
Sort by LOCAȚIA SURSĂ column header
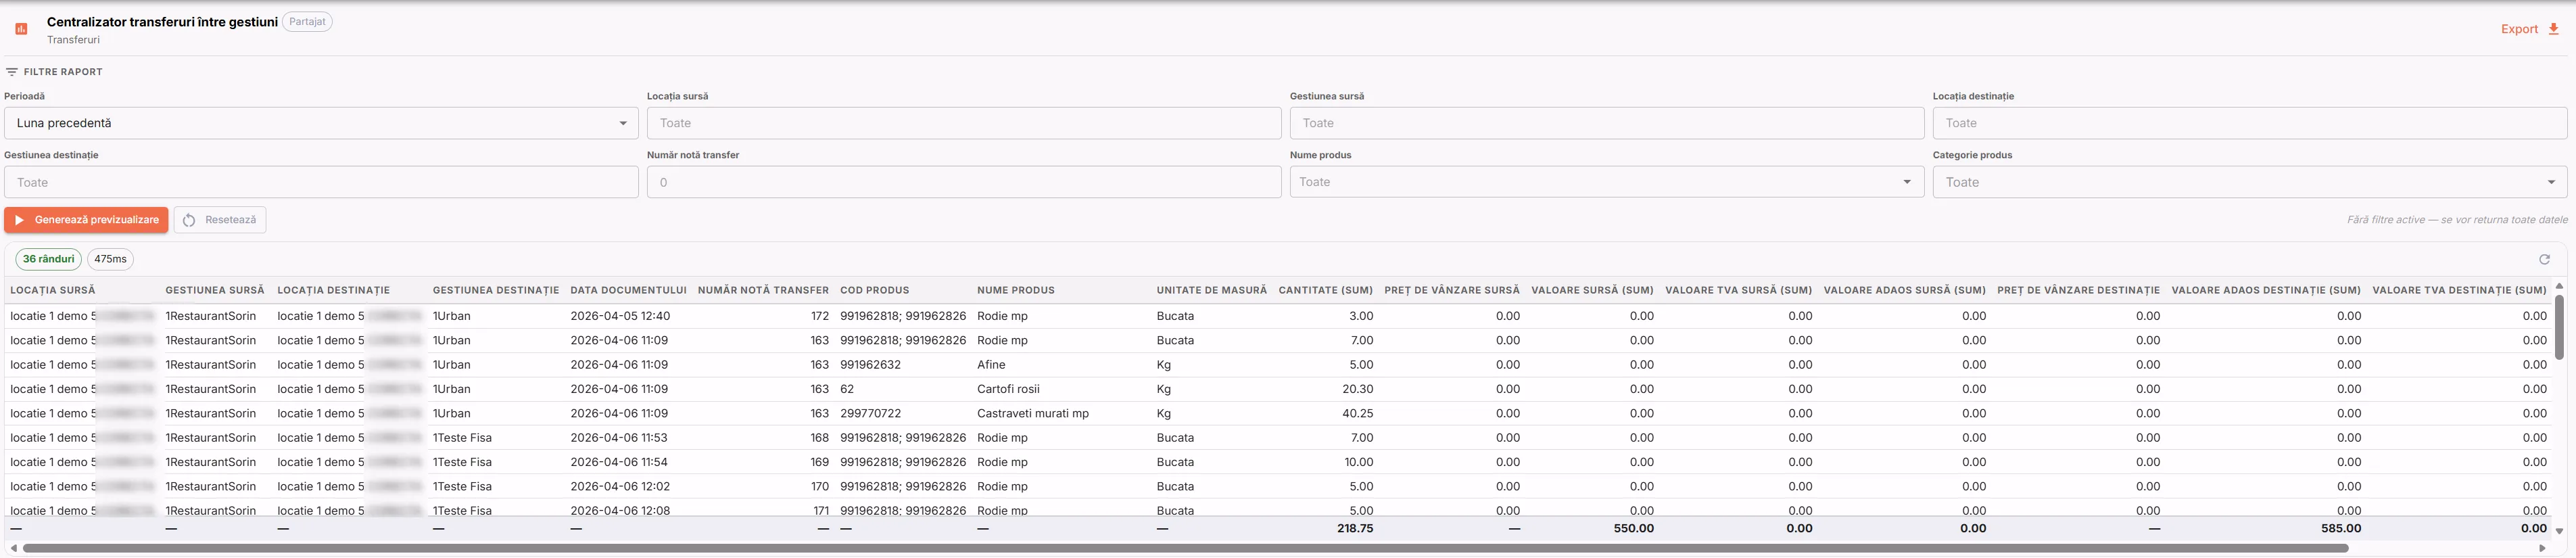point(53,290)
